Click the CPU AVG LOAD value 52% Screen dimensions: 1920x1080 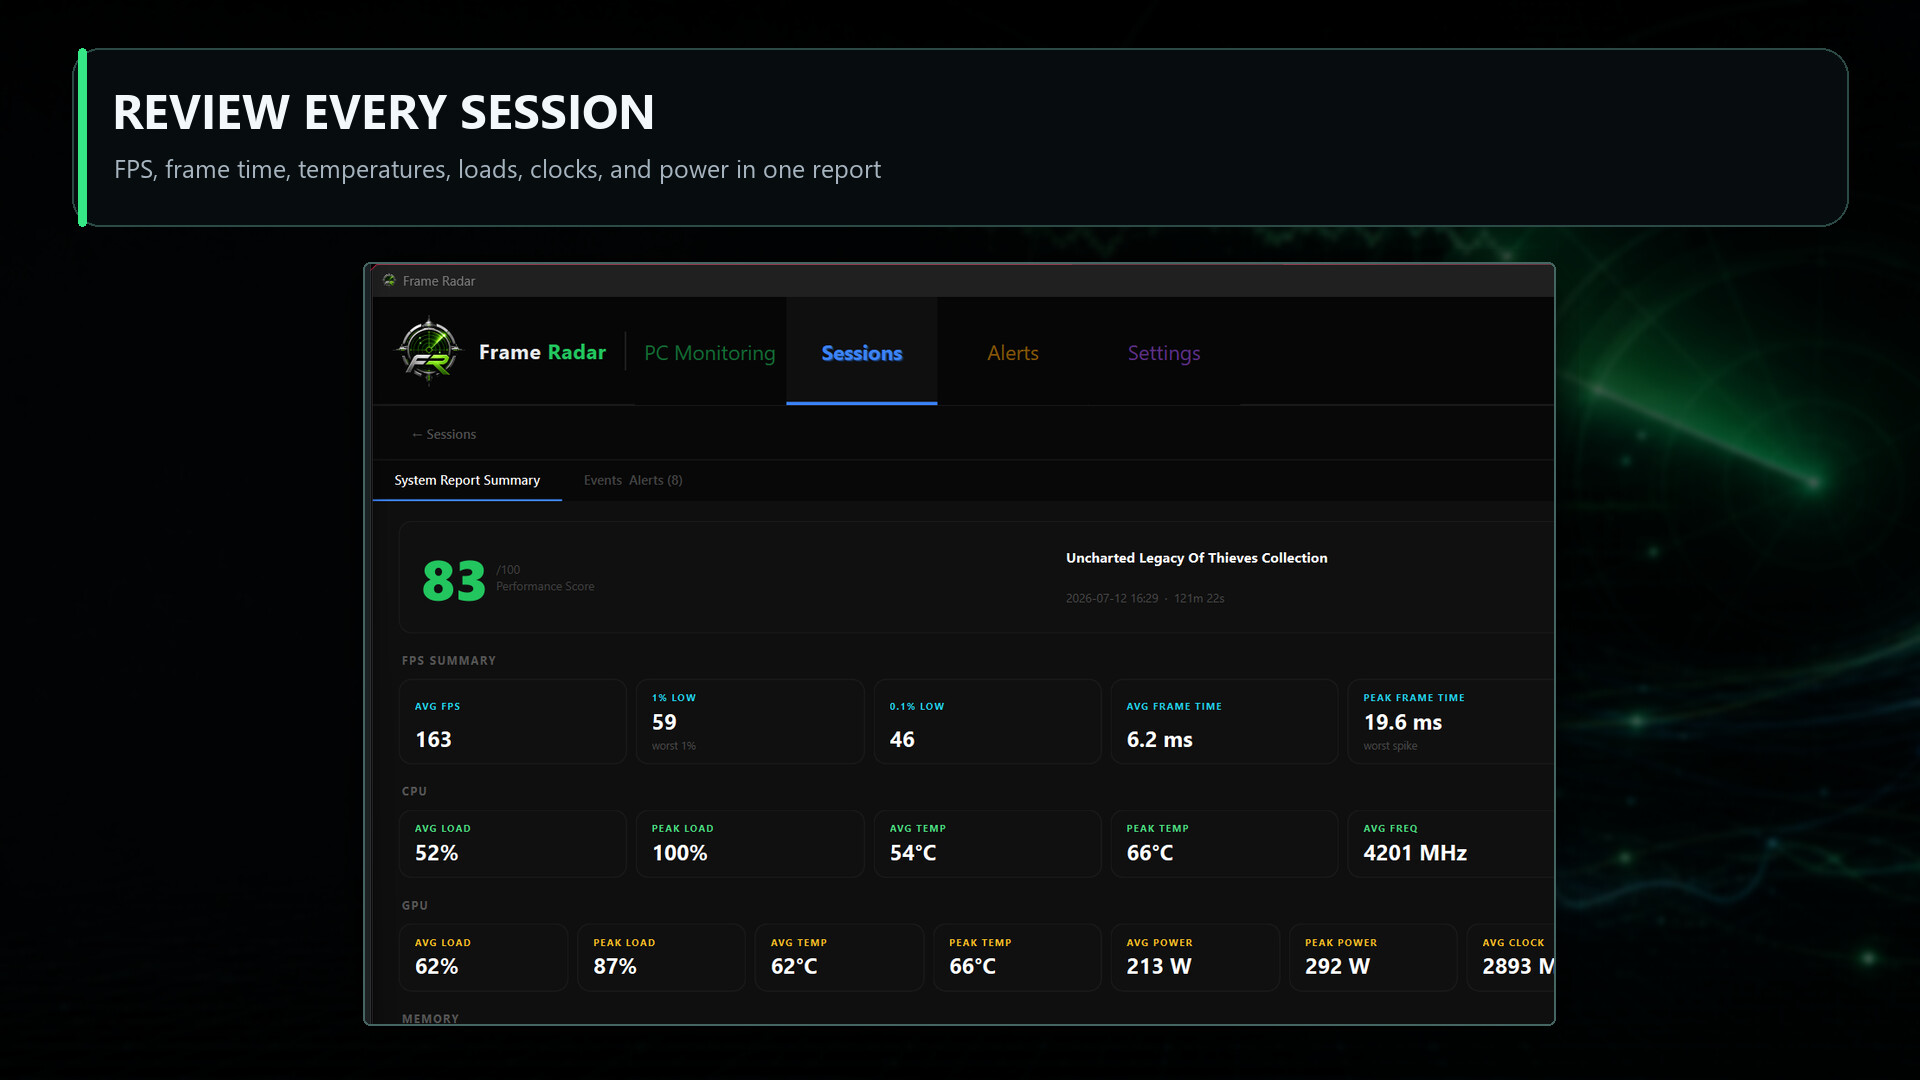click(x=437, y=853)
